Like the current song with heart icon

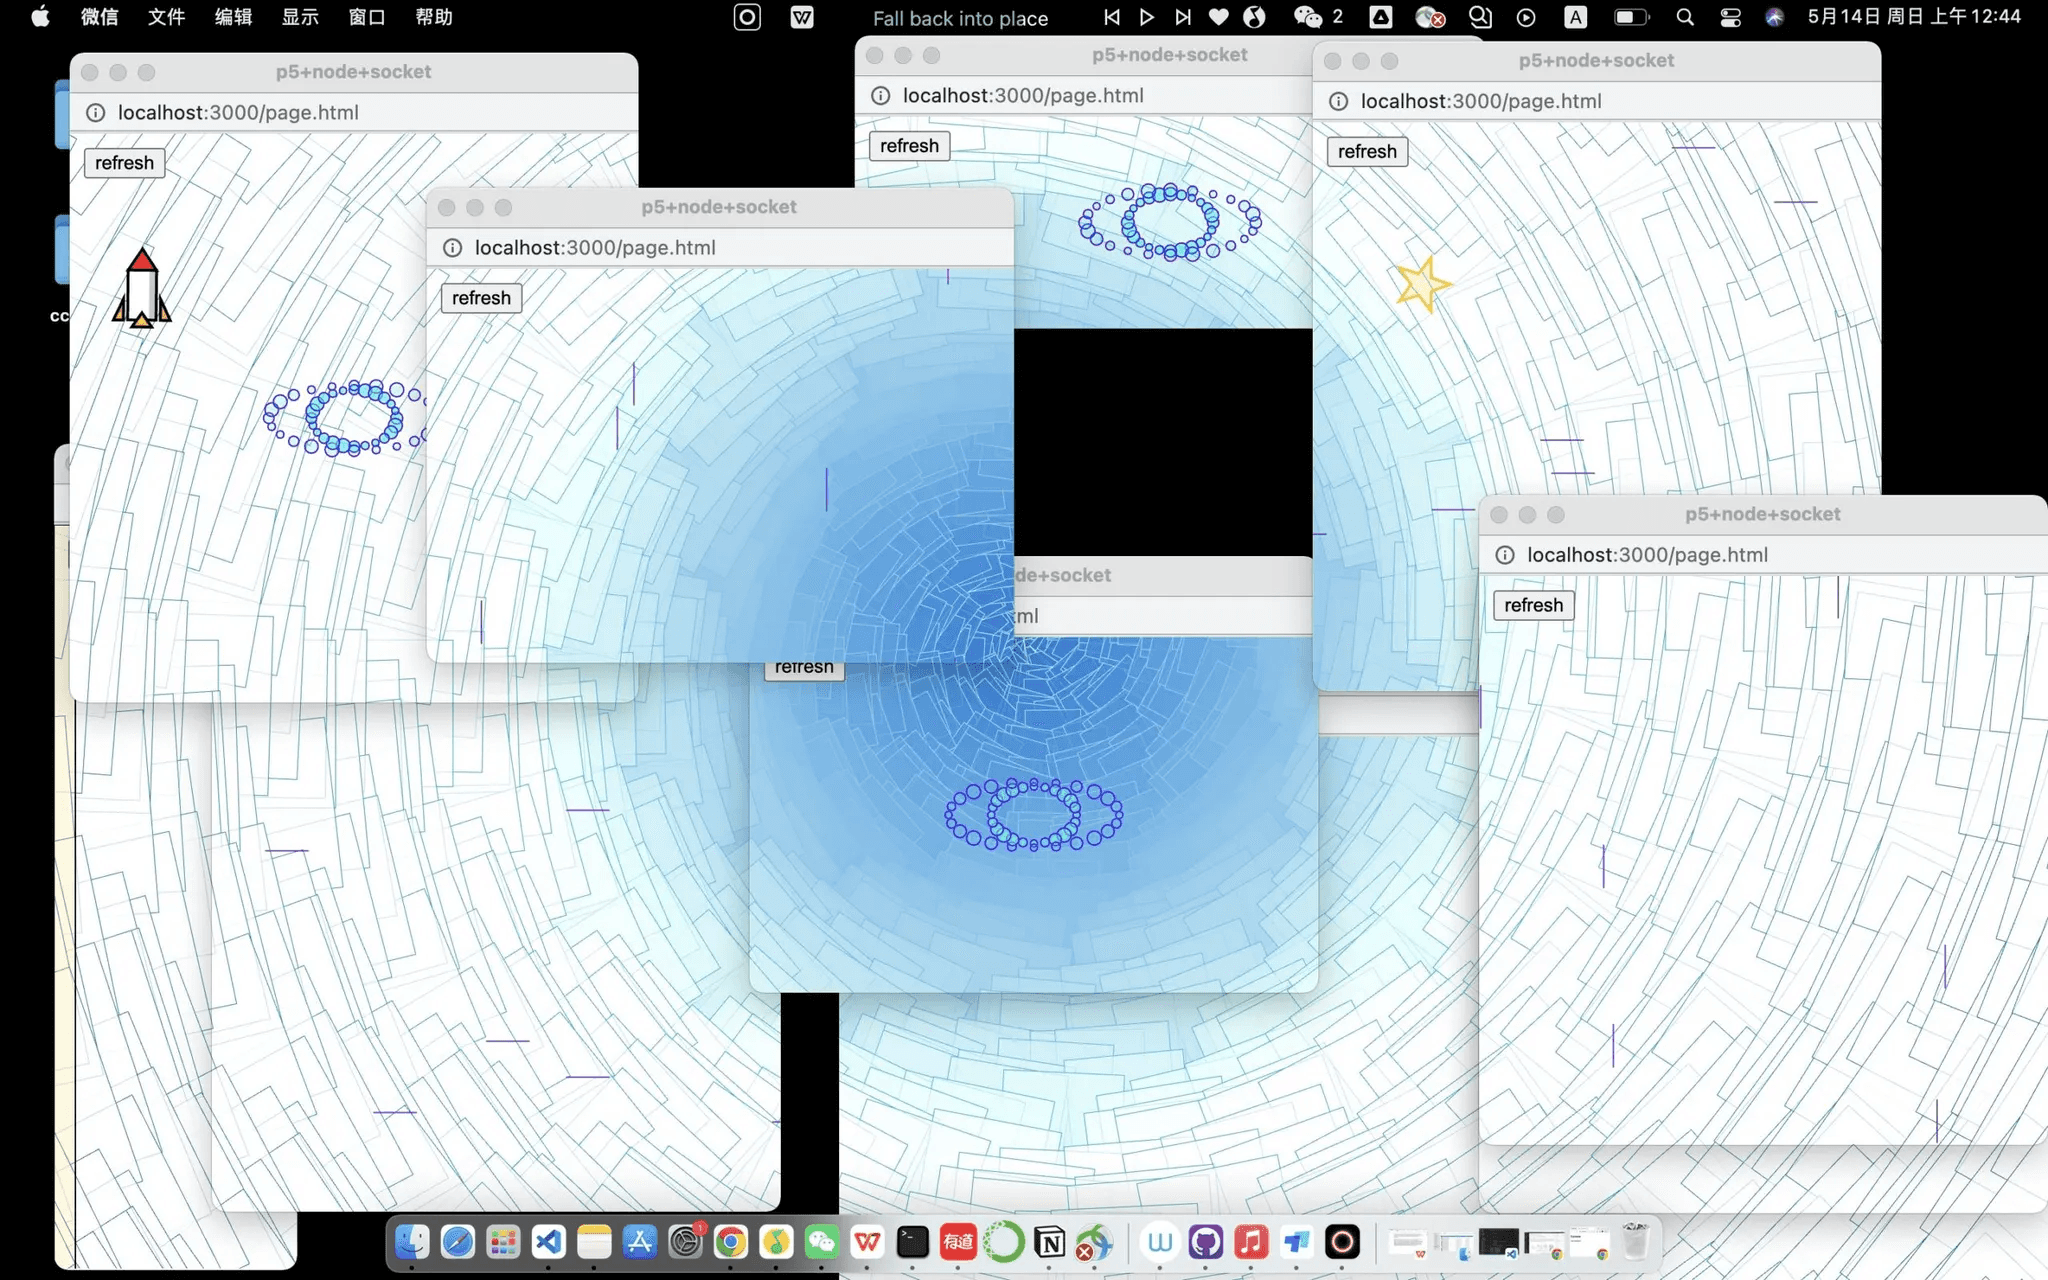pos(1218,17)
